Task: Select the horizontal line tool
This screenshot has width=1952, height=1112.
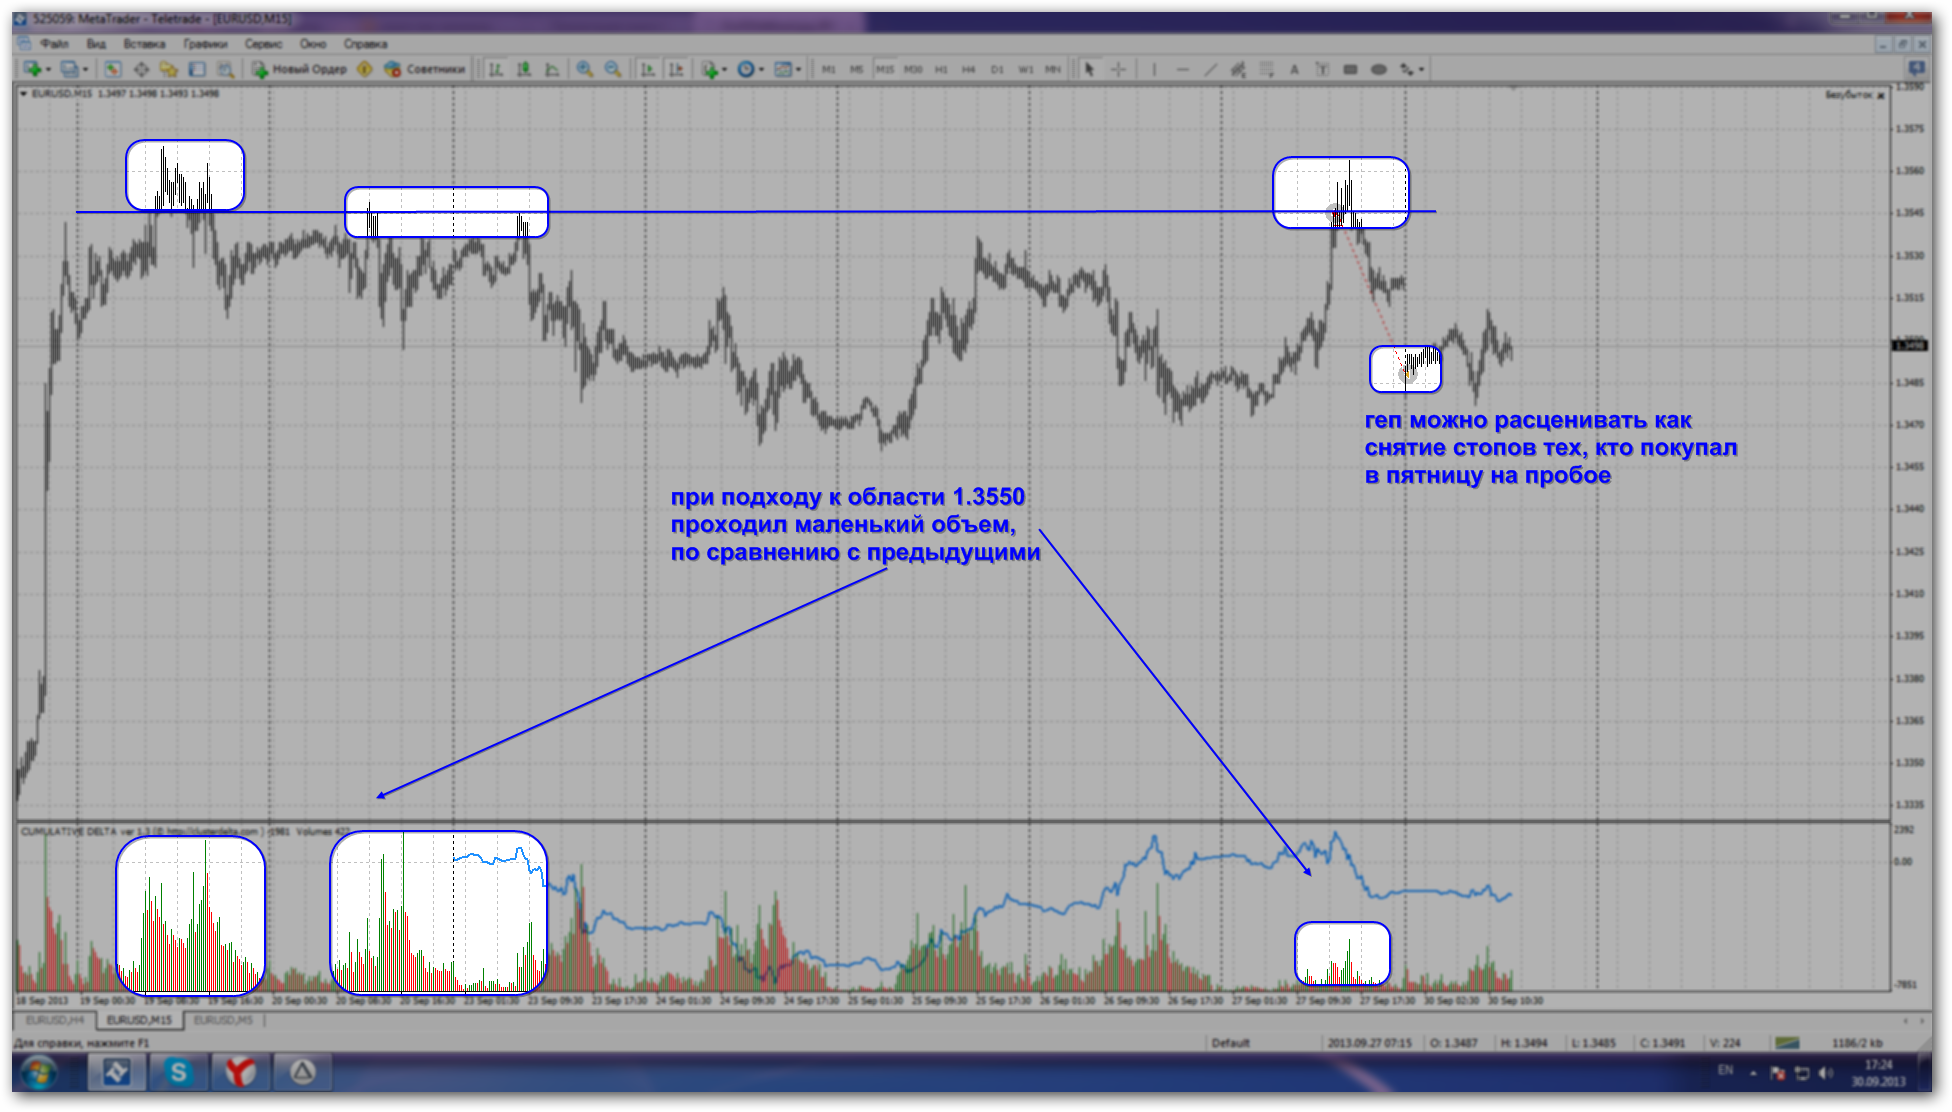Action: (x=1182, y=69)
